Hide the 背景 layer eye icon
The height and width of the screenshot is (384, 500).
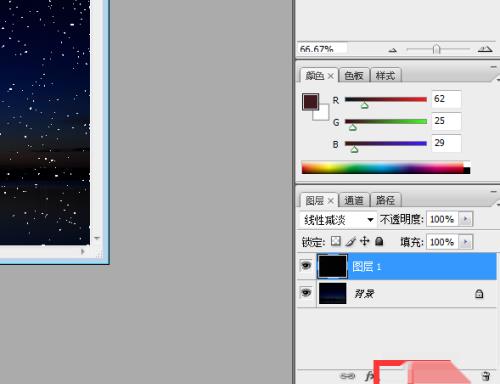click(306, 293)
